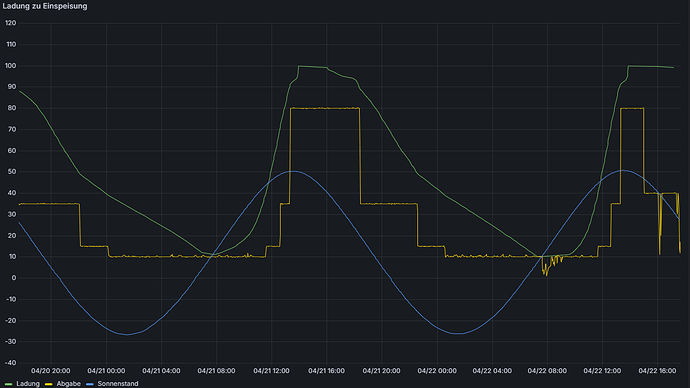Click the -10 y-axis value
This screenshot has width=690, height=388.
11,300
